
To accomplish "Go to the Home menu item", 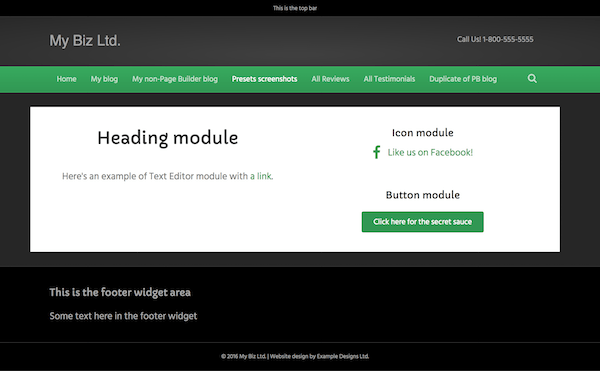I will pos(67,79).
